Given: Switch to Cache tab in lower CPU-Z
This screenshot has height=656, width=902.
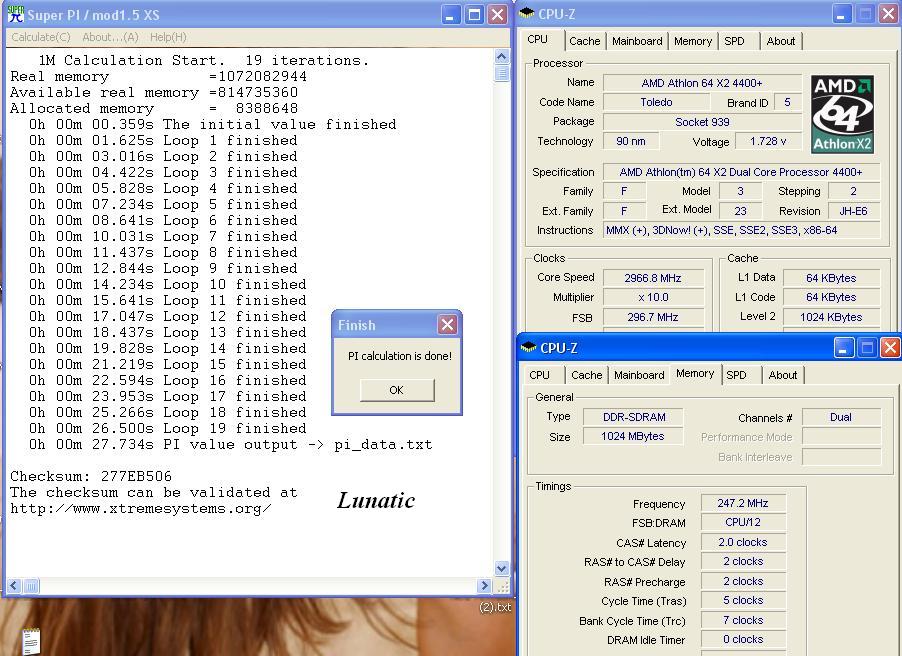Looking at the screenshot, I should pos(587,375).
